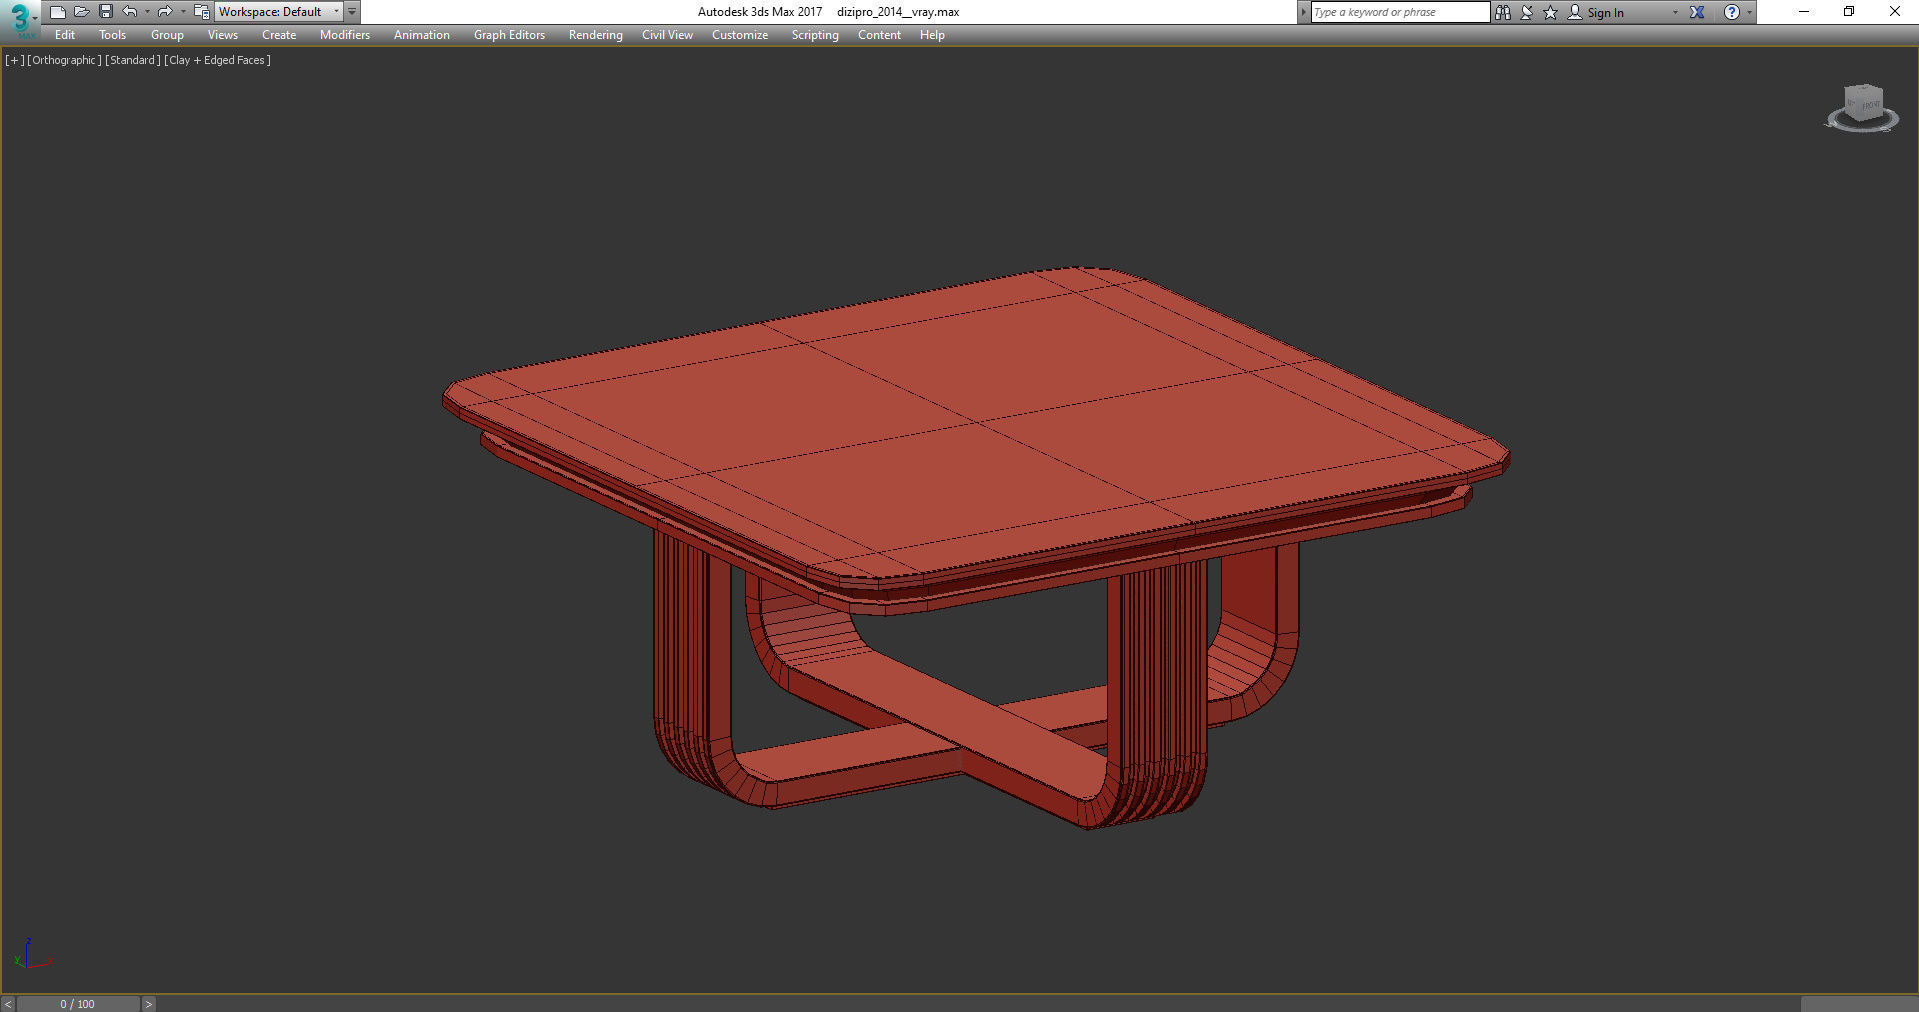This screenshot has height=1012, width=1919.
Task: Expand the Undo history dropdown arrow
Action: pyautogui.click(x=147, y=12)
